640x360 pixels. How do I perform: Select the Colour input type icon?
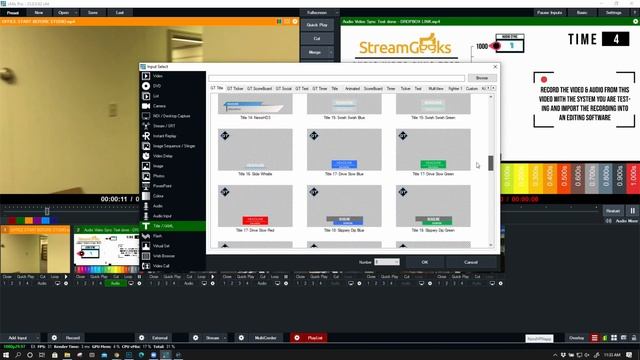click(x=146, y=196)
